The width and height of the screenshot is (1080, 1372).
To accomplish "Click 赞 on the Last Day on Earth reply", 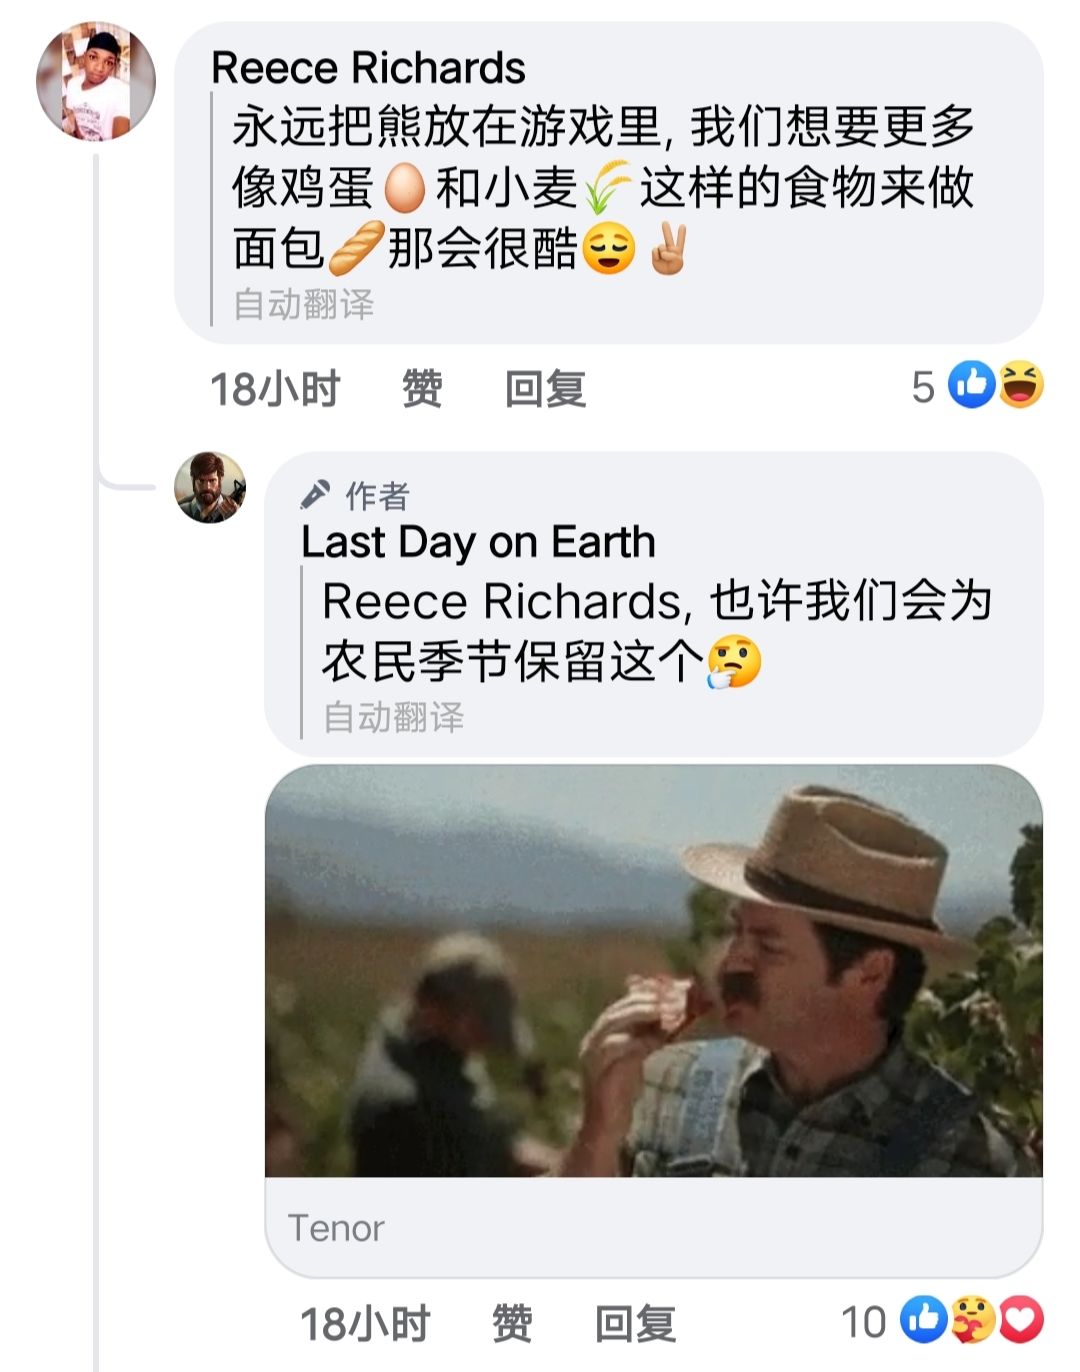I will [x=512, y=1324].
